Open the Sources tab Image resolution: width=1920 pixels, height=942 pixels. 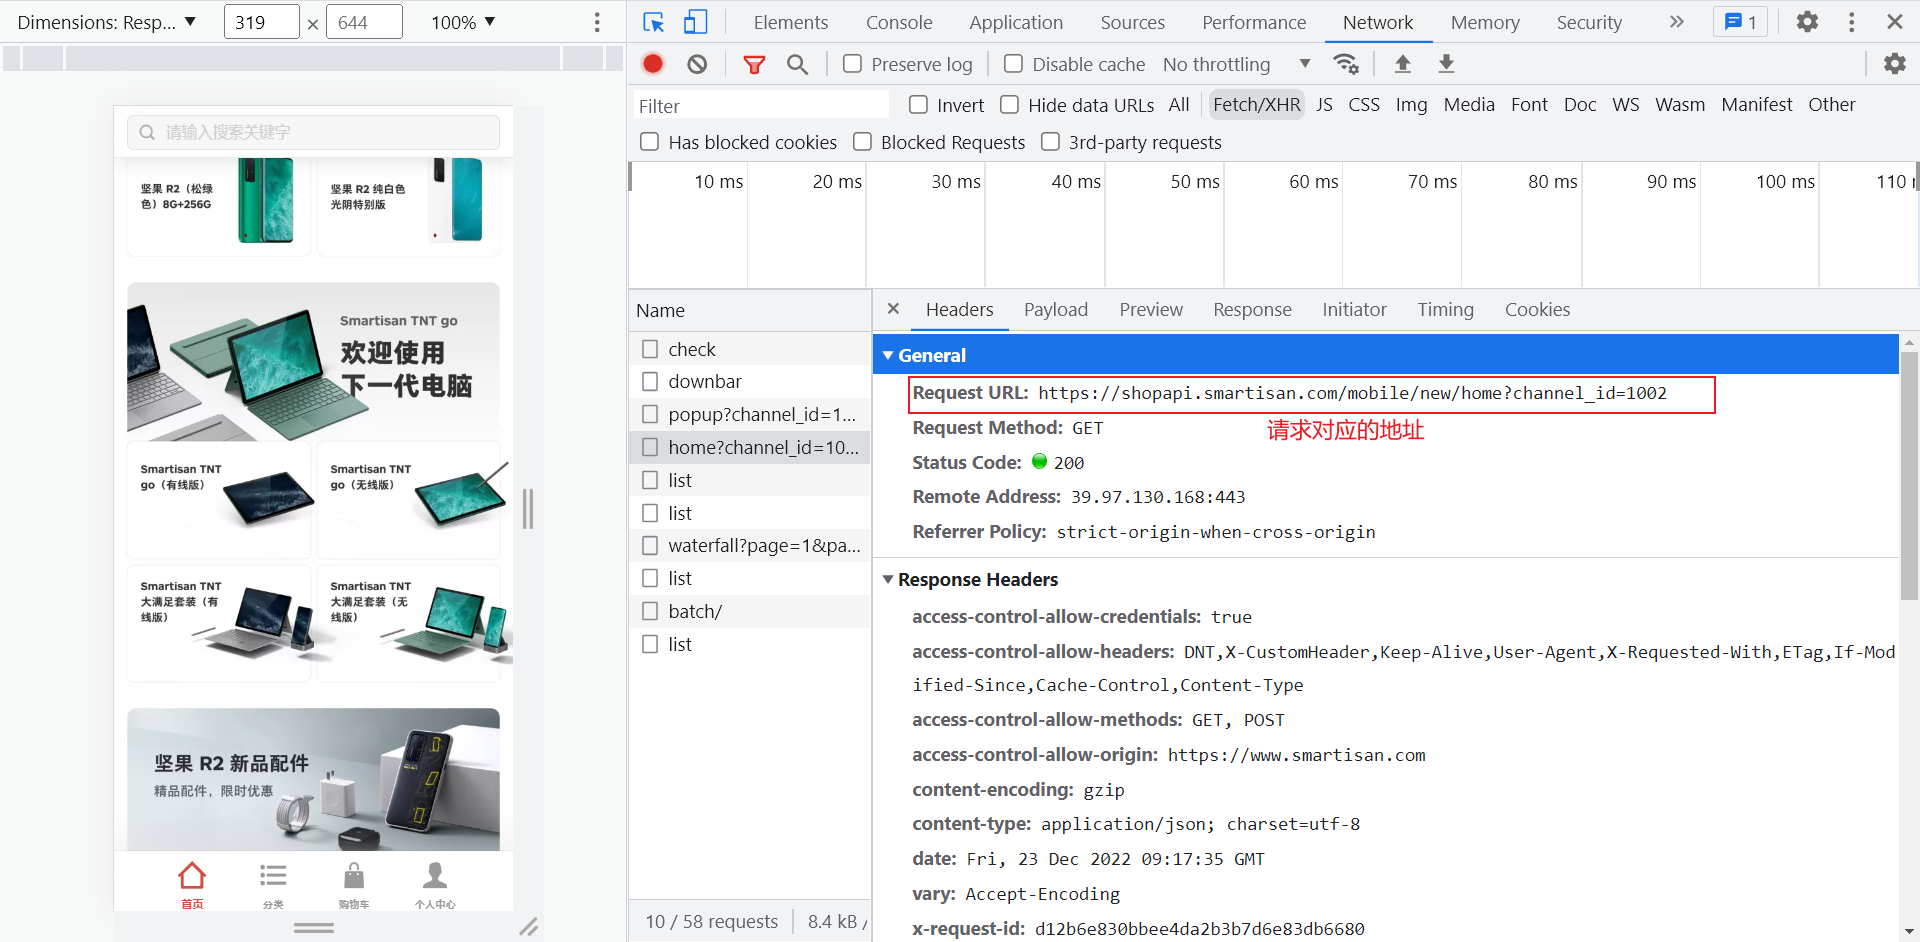(1132, 22)
